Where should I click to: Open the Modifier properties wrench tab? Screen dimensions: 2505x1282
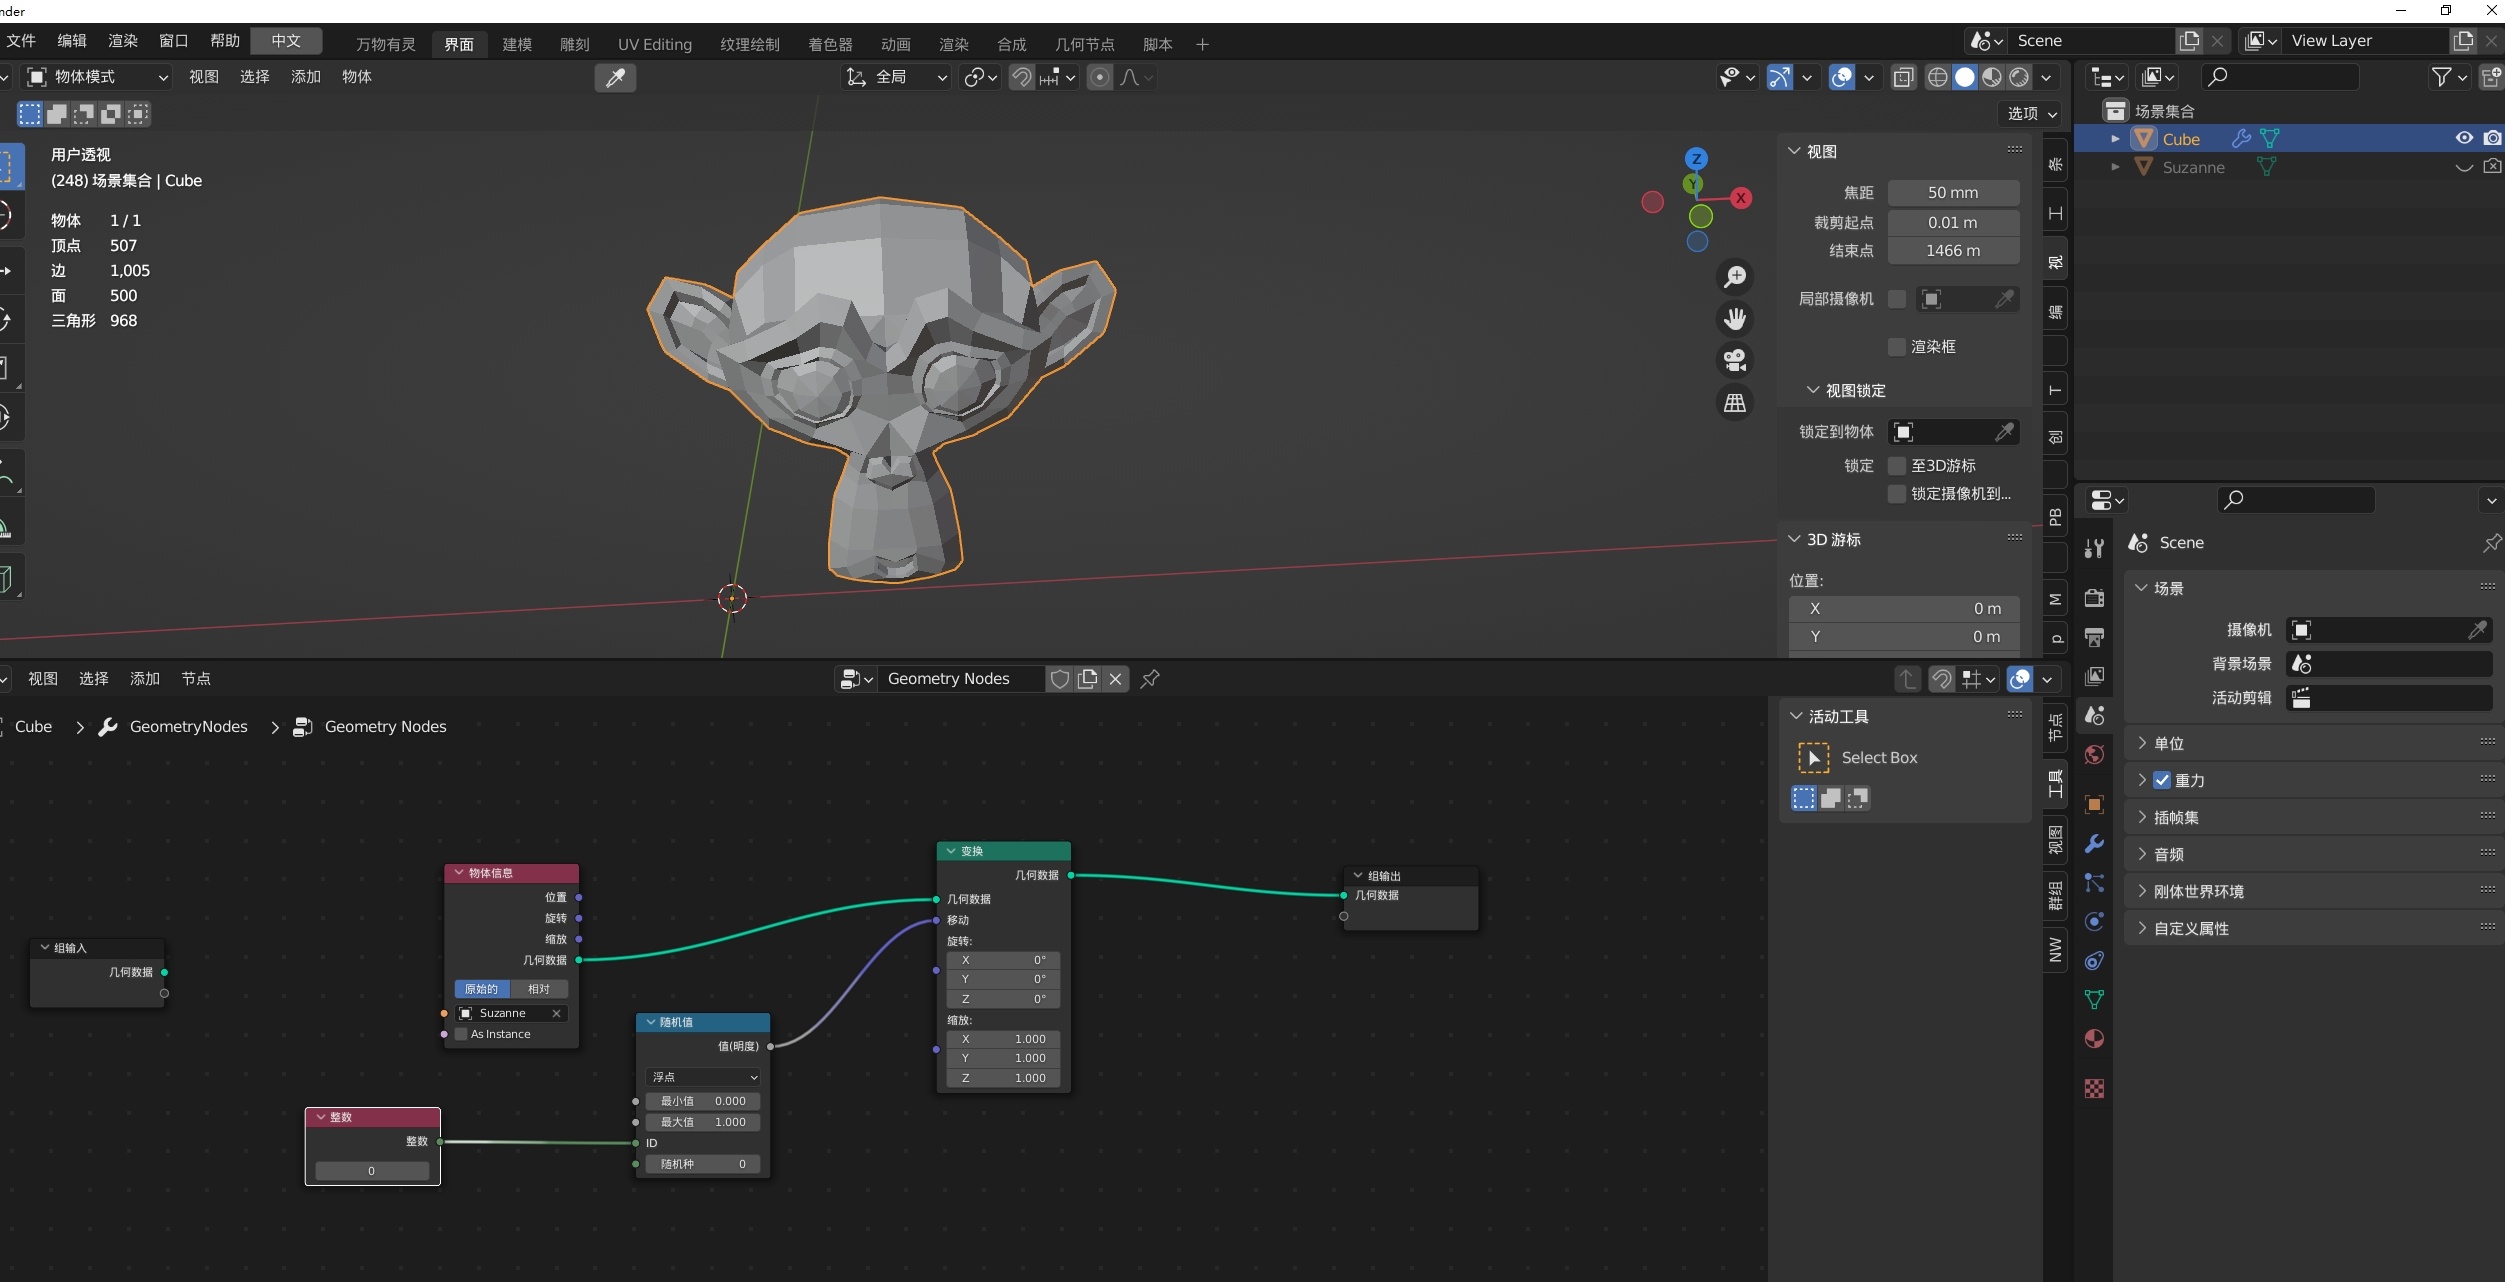pyautogui.click(x=2094, y=843)
